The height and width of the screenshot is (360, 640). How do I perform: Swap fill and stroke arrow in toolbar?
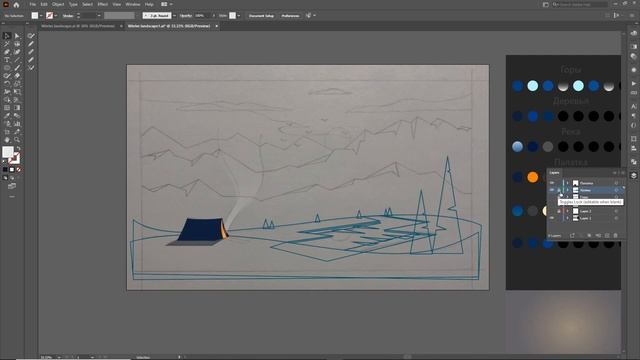click(18, 148)
